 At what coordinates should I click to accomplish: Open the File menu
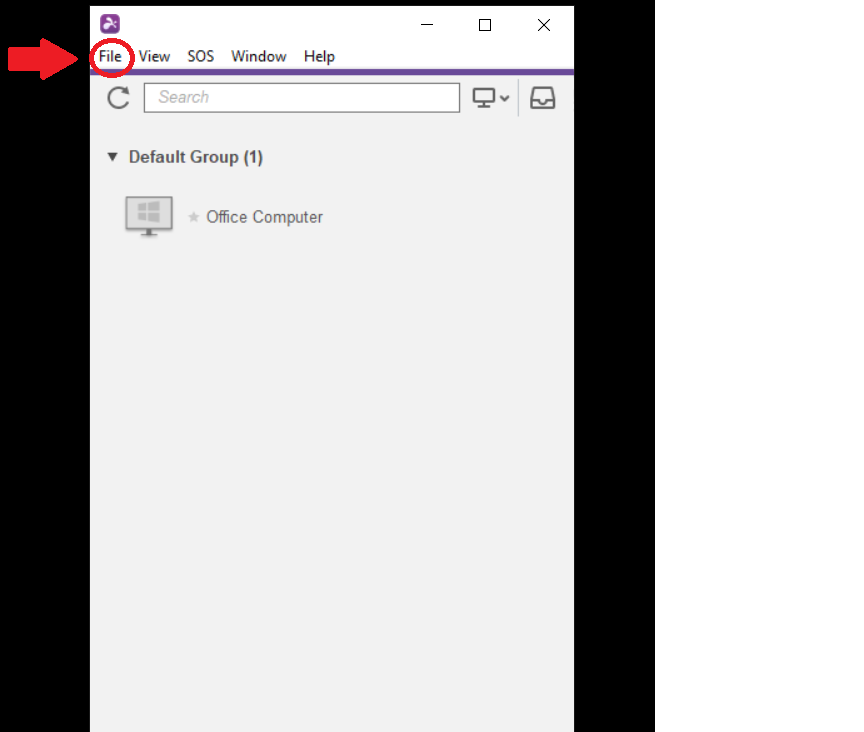(110, 56)
